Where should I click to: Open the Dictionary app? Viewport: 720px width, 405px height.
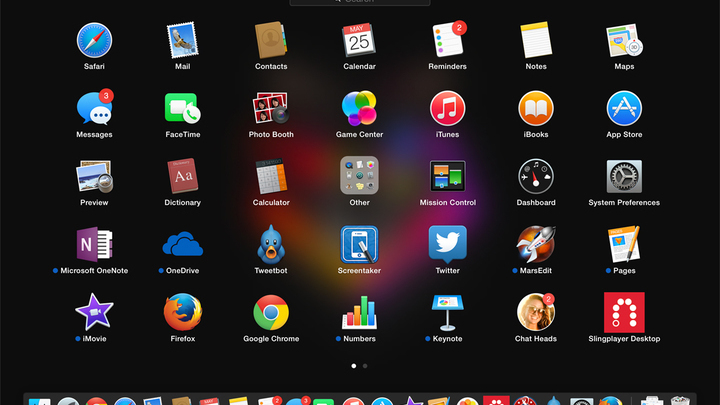click(x=182, y=176)
